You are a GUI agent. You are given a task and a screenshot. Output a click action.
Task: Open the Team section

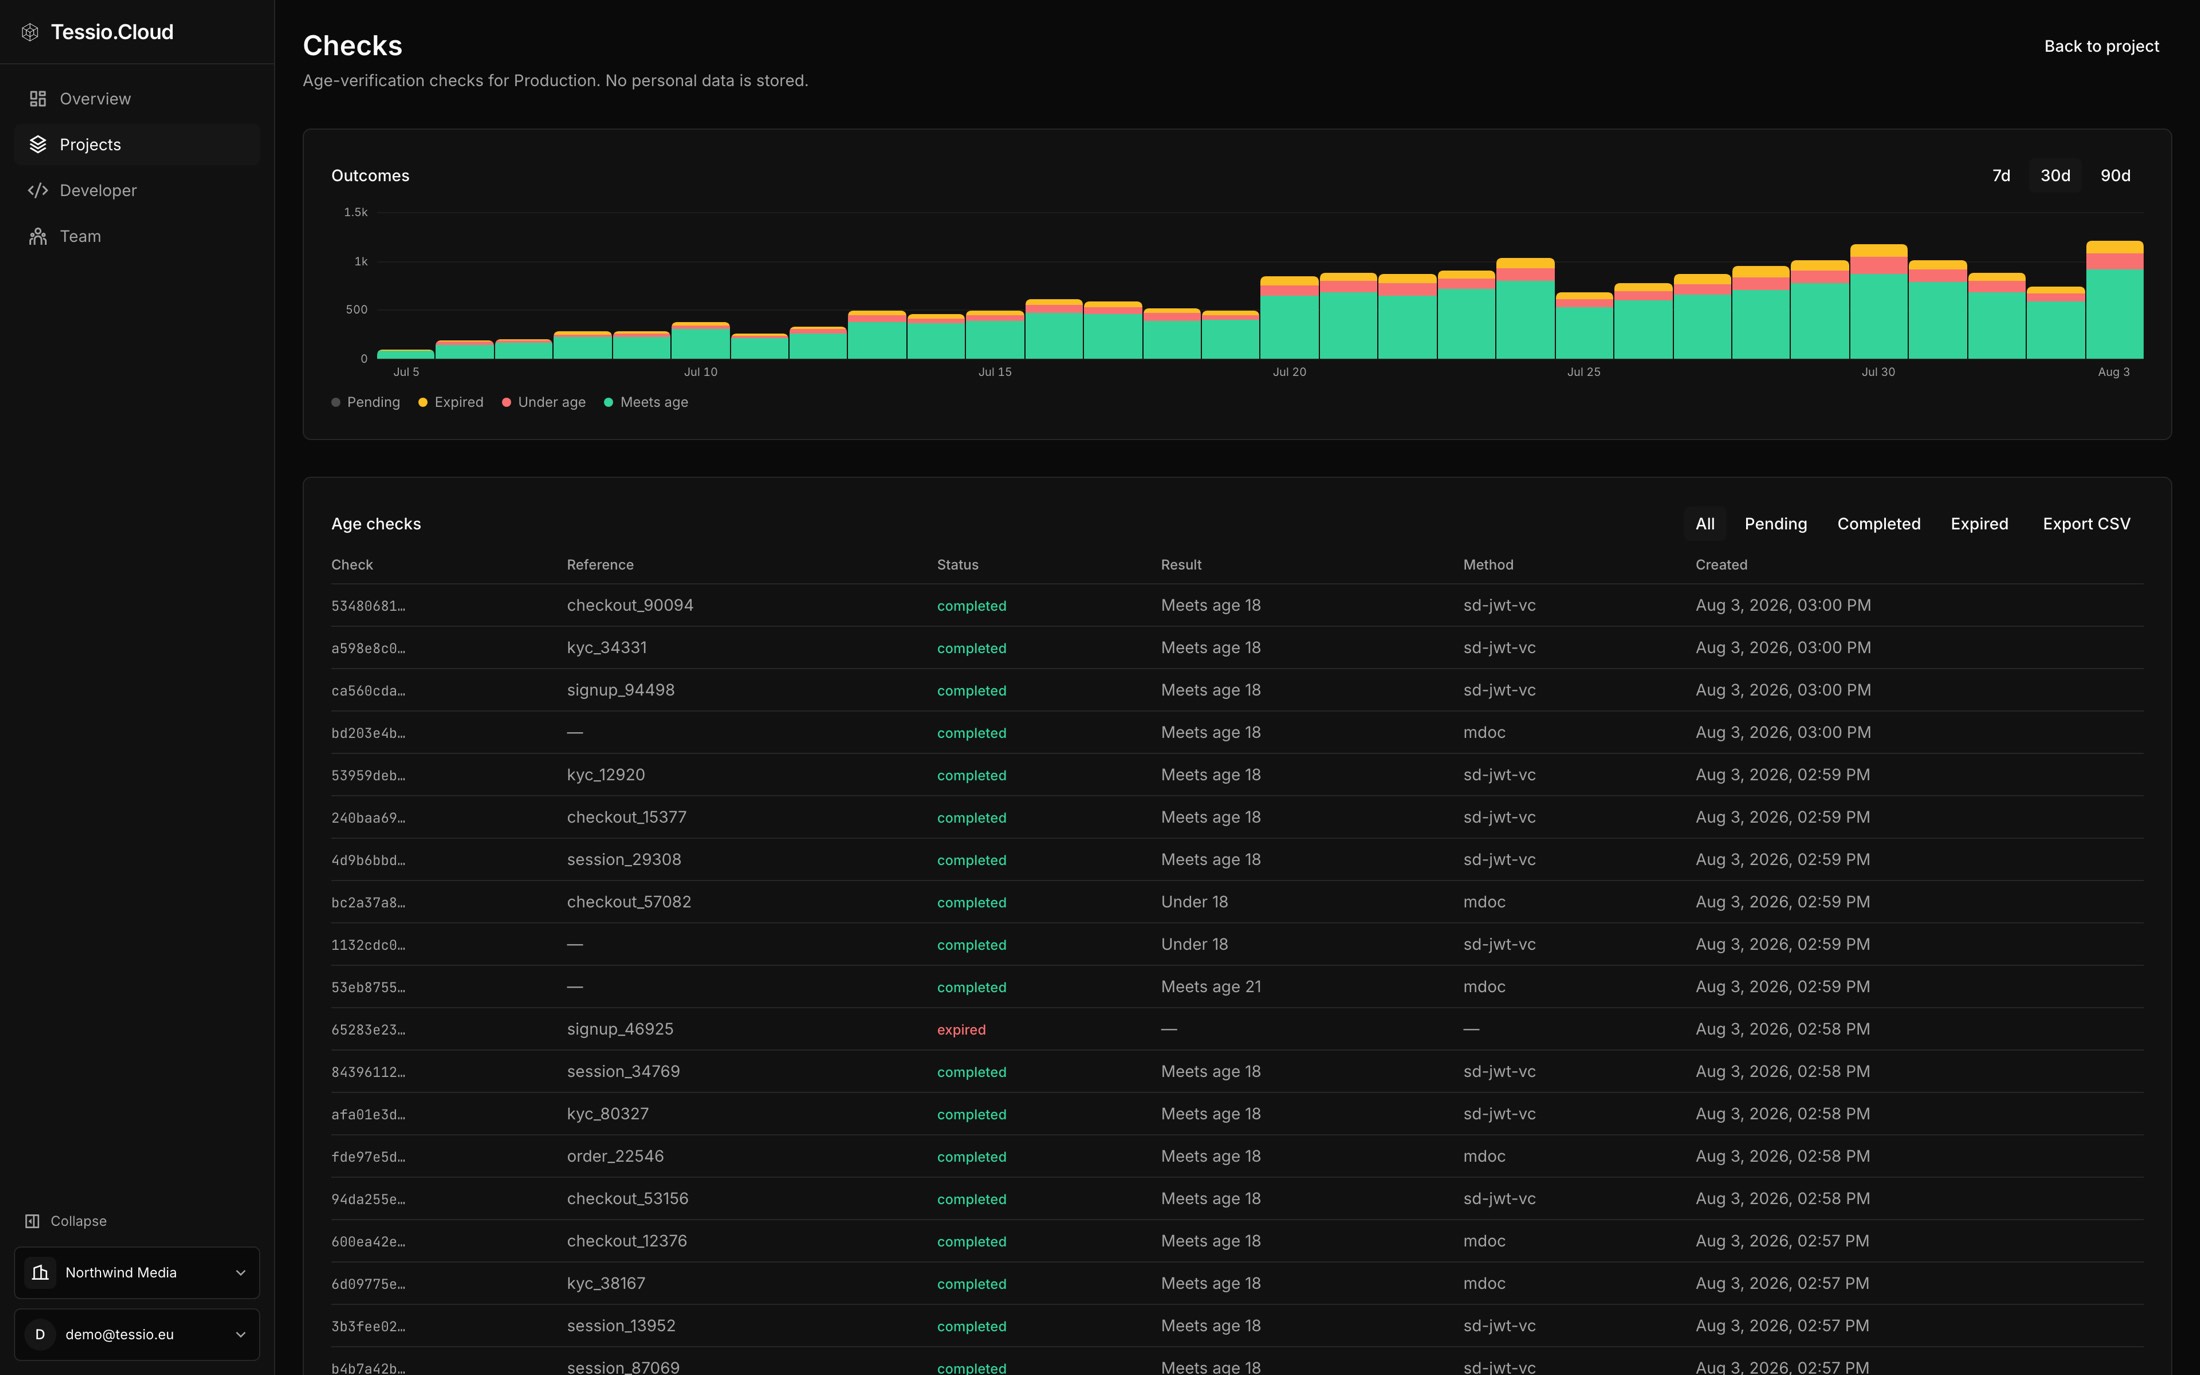coord(137,236)
